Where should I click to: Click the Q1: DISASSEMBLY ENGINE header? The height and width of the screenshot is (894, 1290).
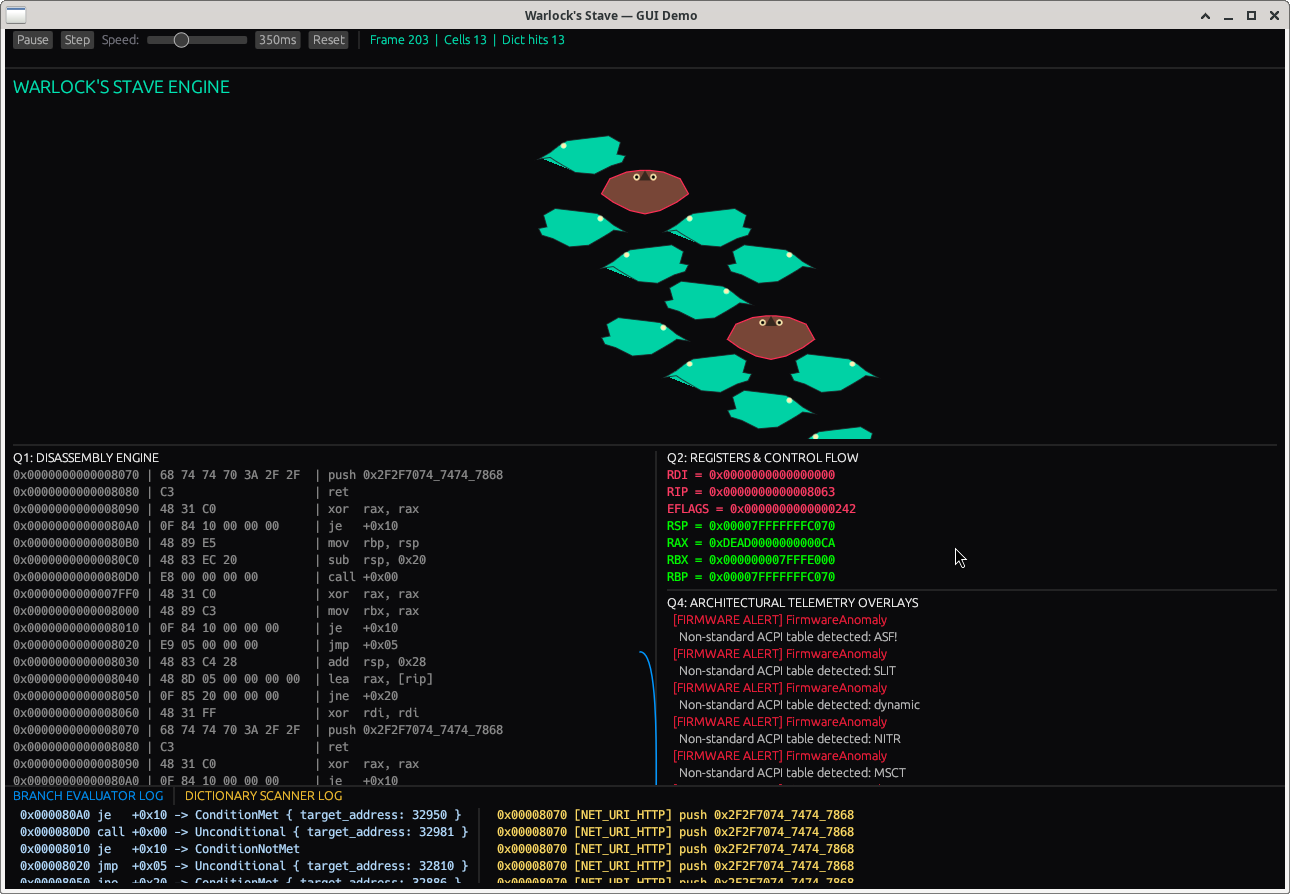click(86, 458)
